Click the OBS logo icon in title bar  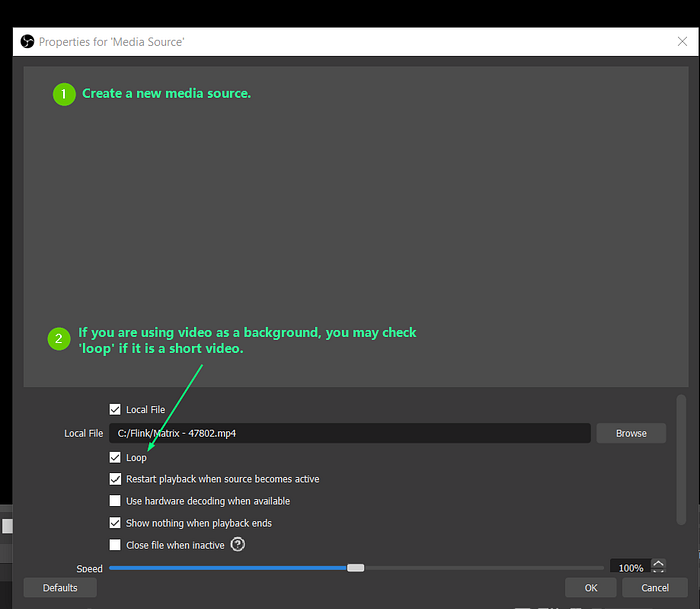tap(27, 42)
